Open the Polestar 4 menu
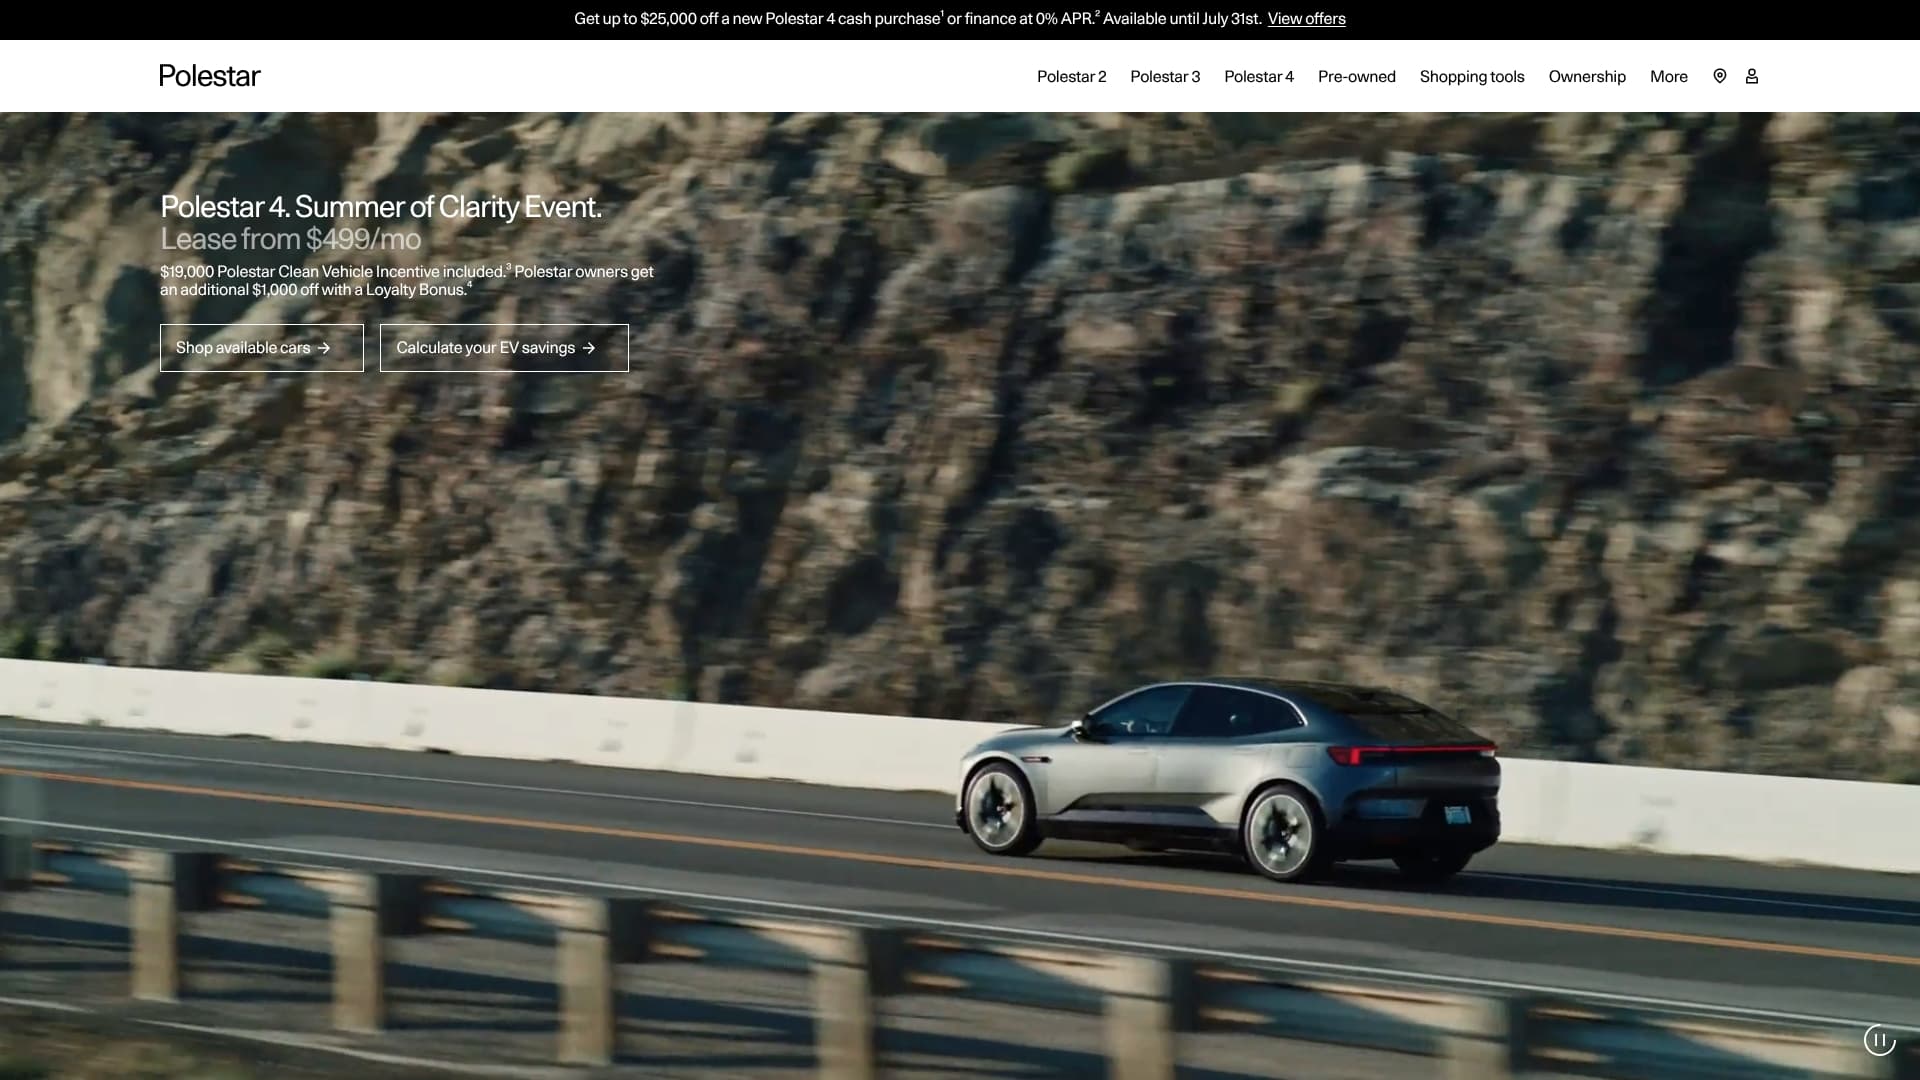Screen dimensions: 1920x1080 [x=1259, y=76]
